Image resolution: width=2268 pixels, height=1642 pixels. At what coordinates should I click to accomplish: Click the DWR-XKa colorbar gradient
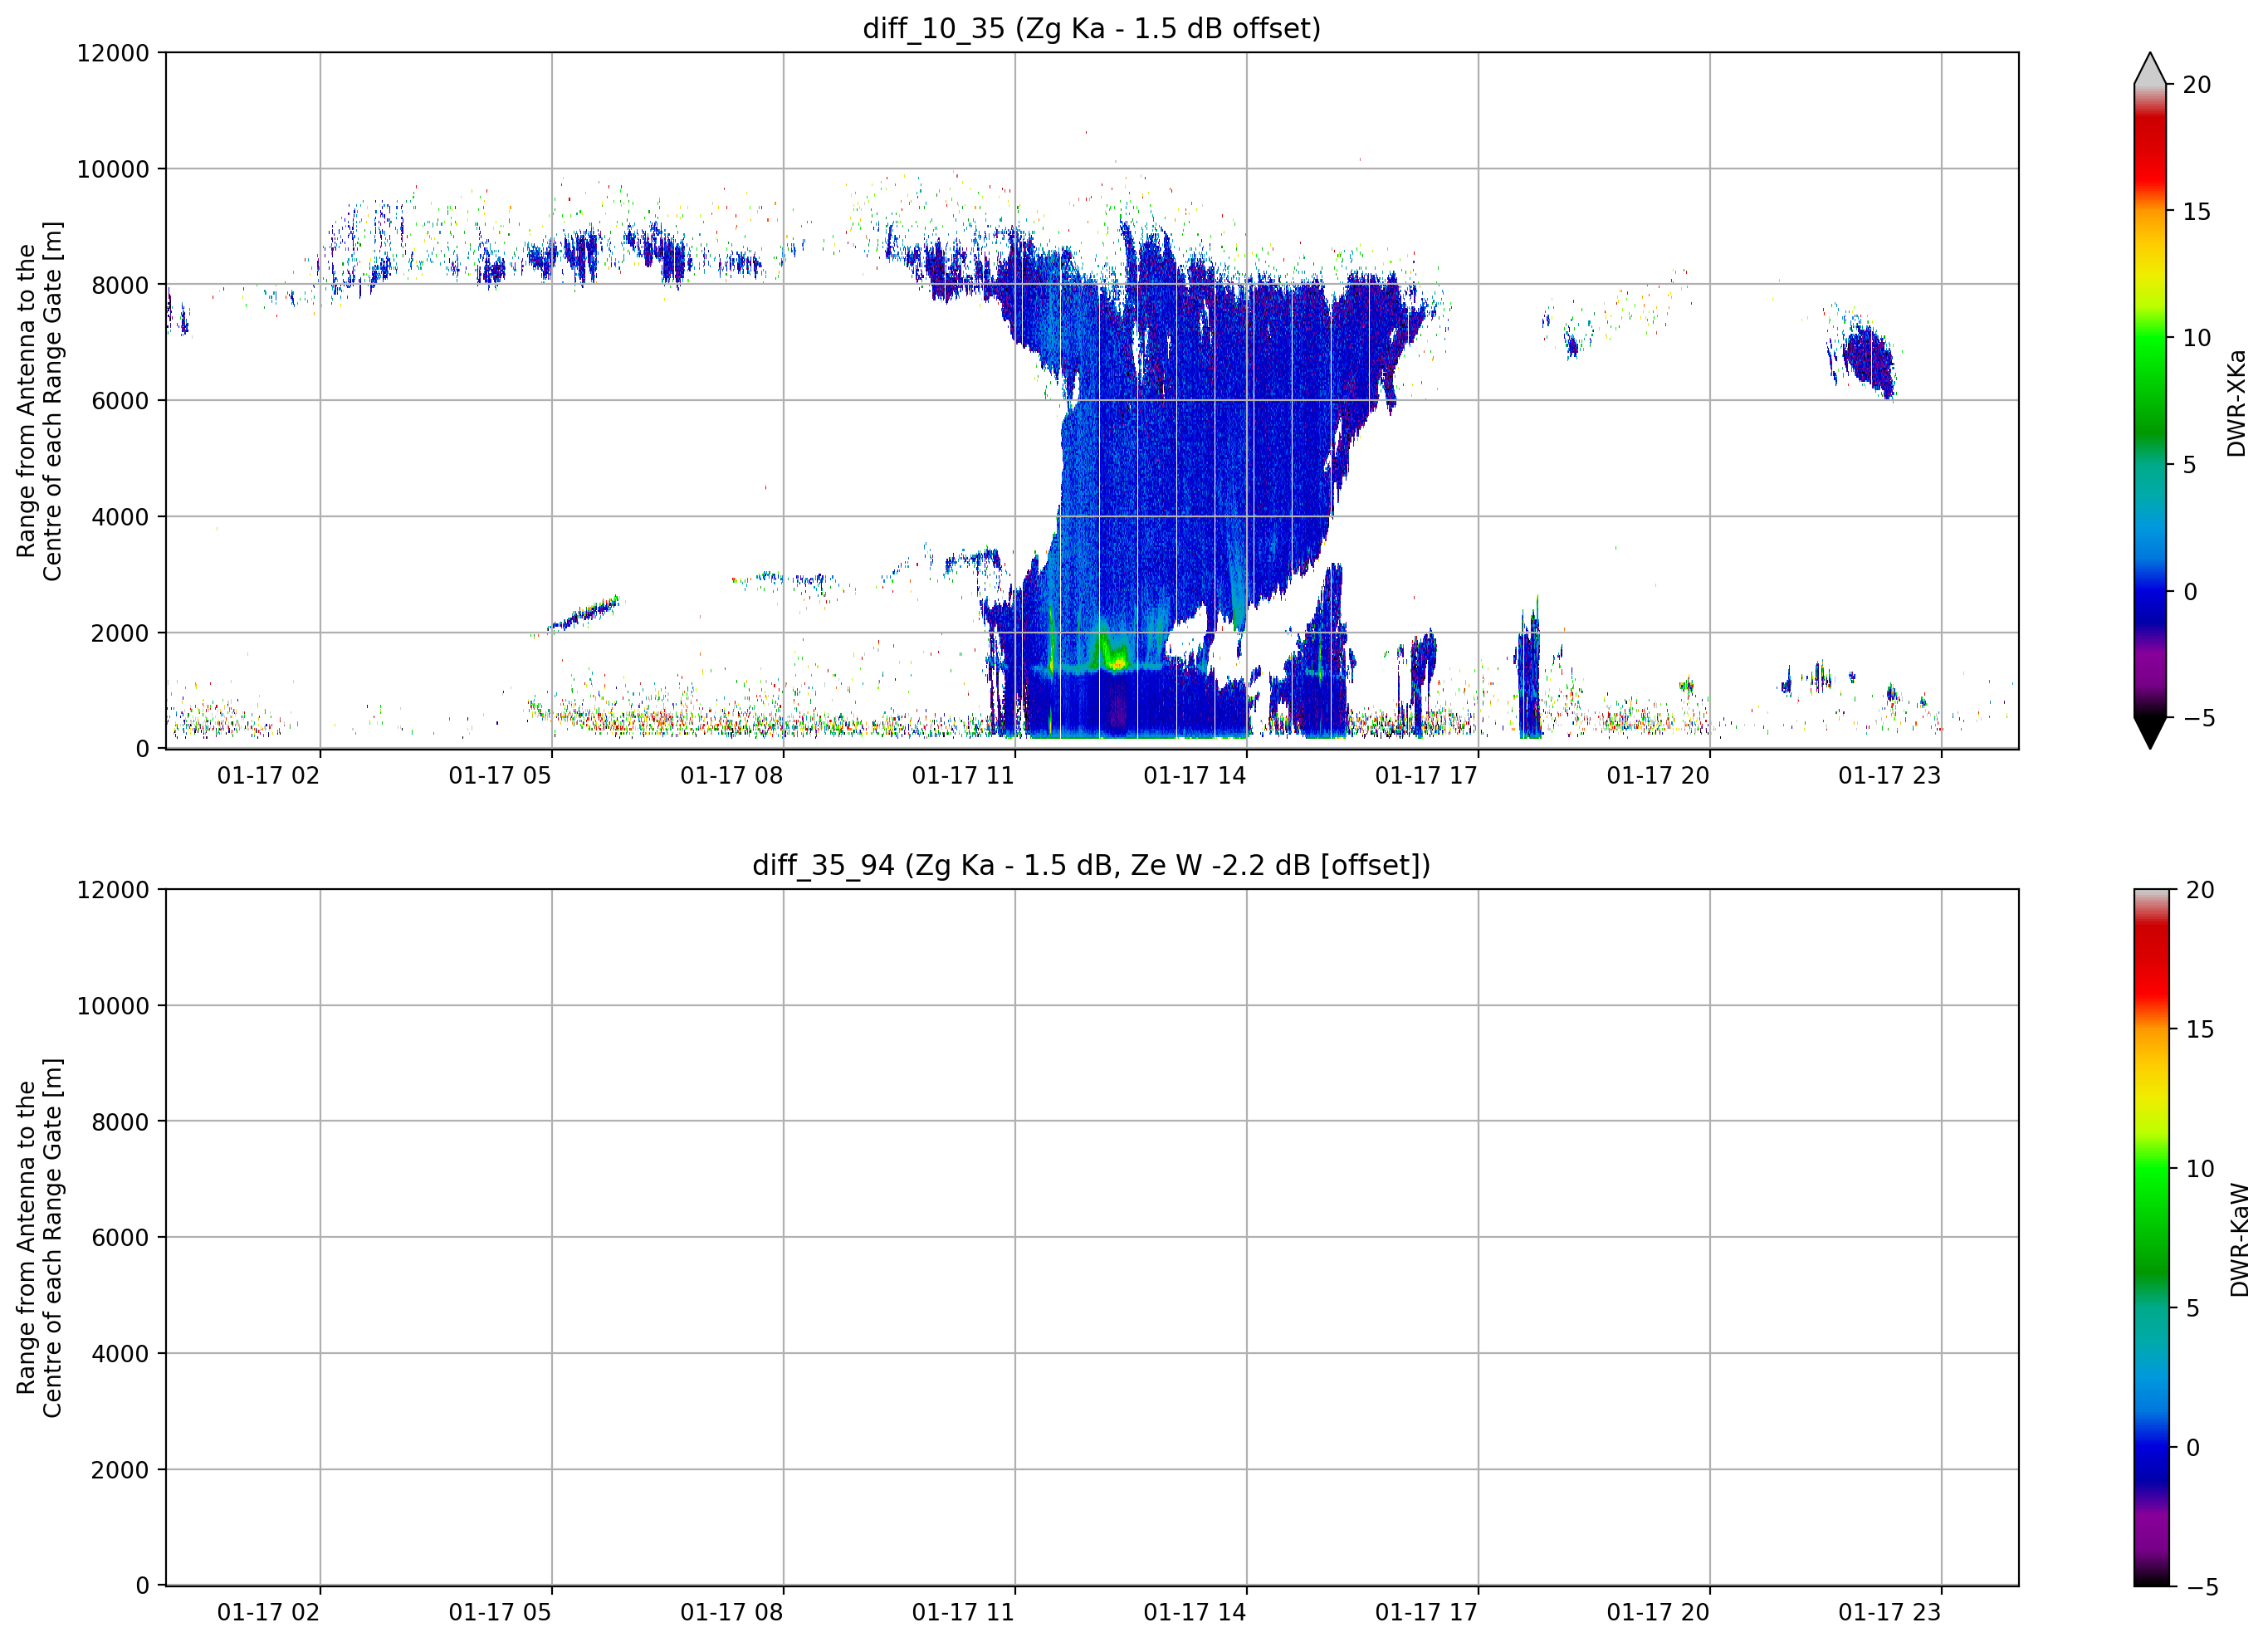pos(2149,401)
